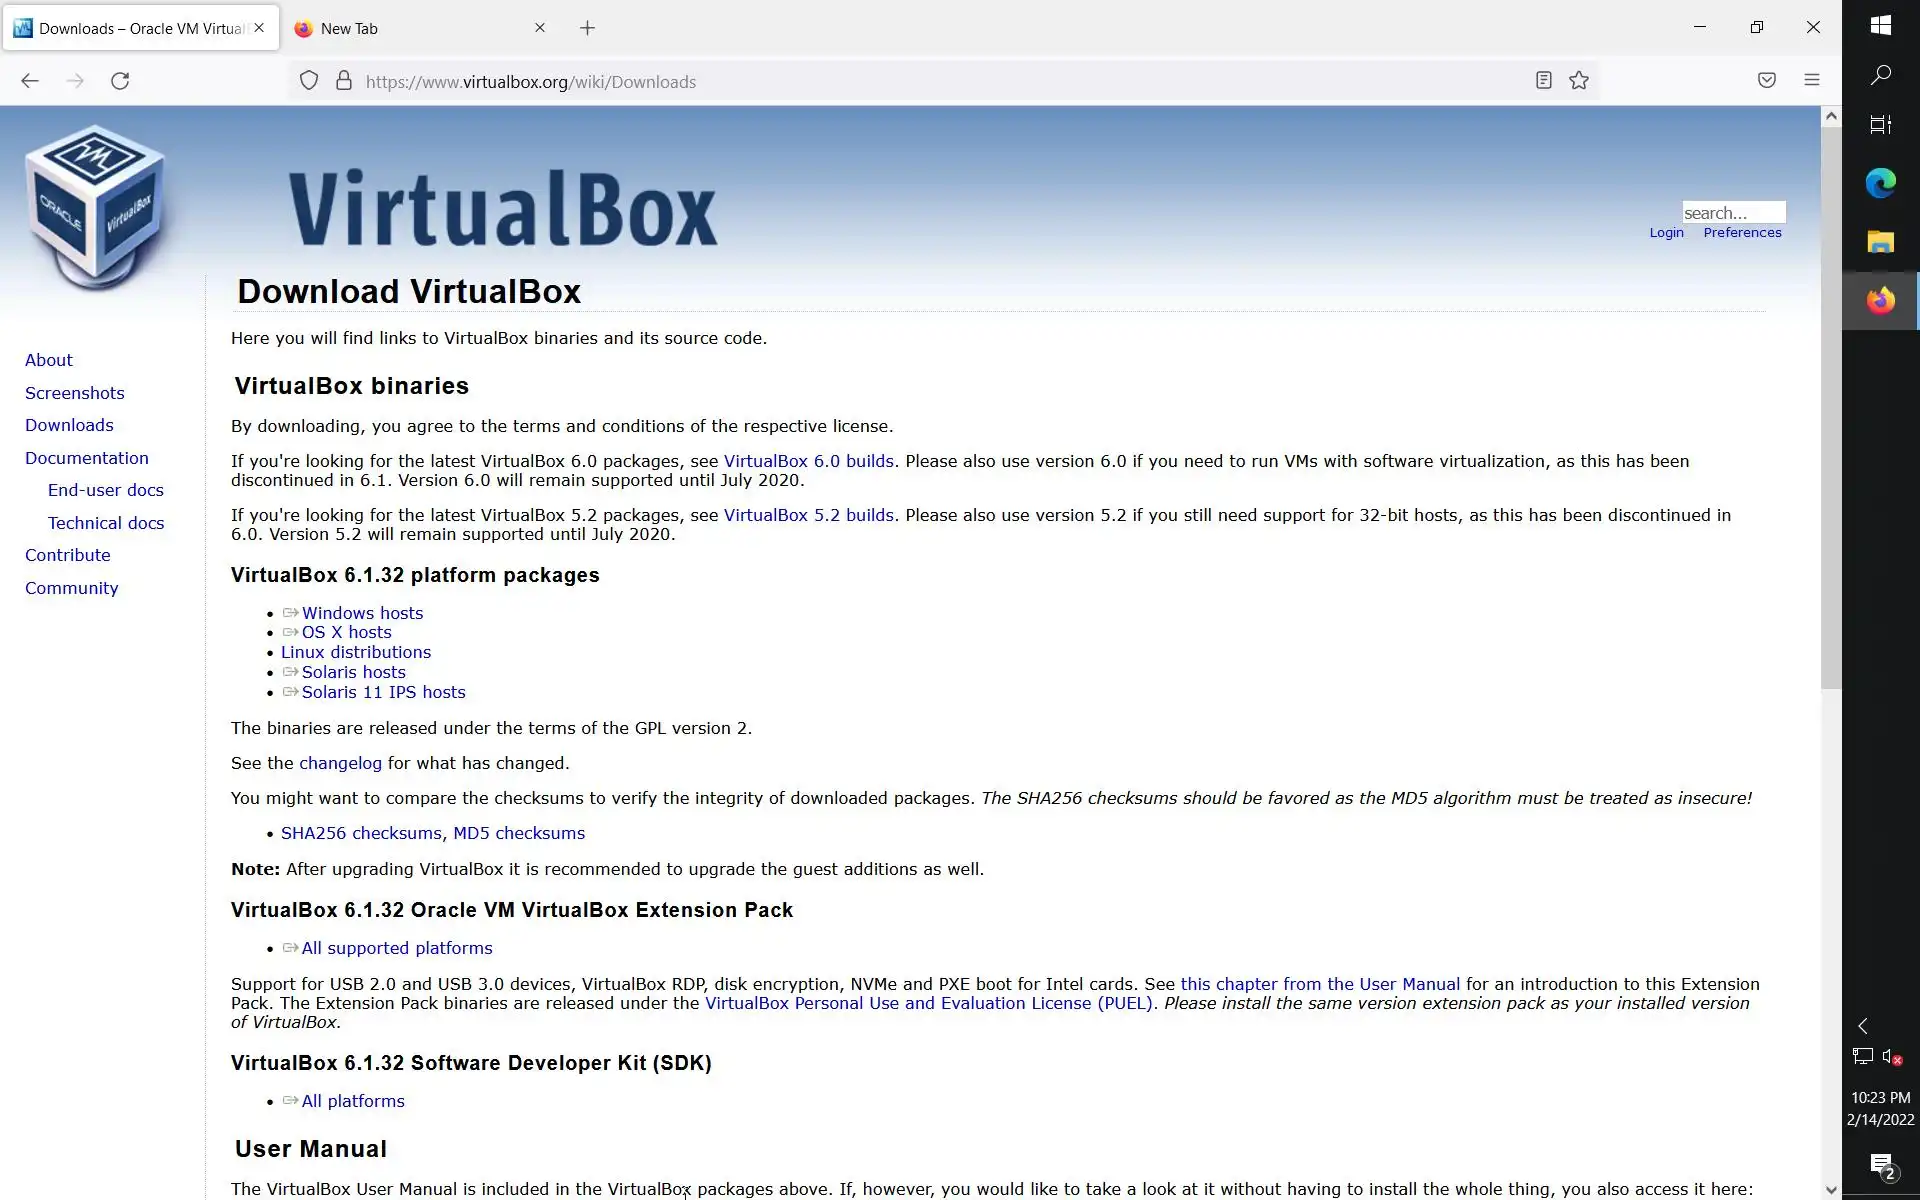Go back with the back arrow
1920x1200 pixels.
tap(30, 81)
